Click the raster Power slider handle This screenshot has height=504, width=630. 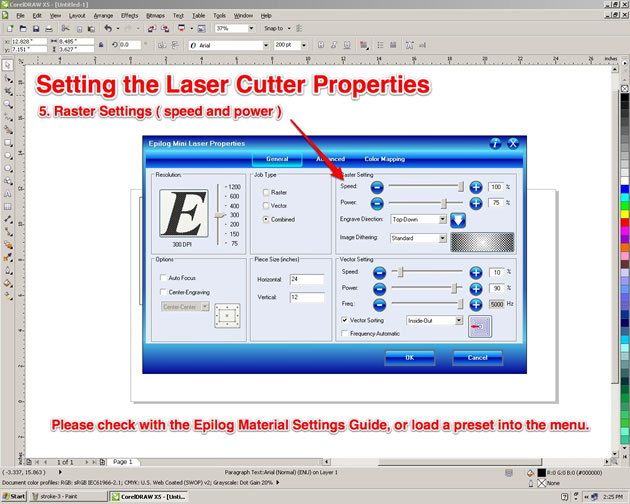pos(444,203)
